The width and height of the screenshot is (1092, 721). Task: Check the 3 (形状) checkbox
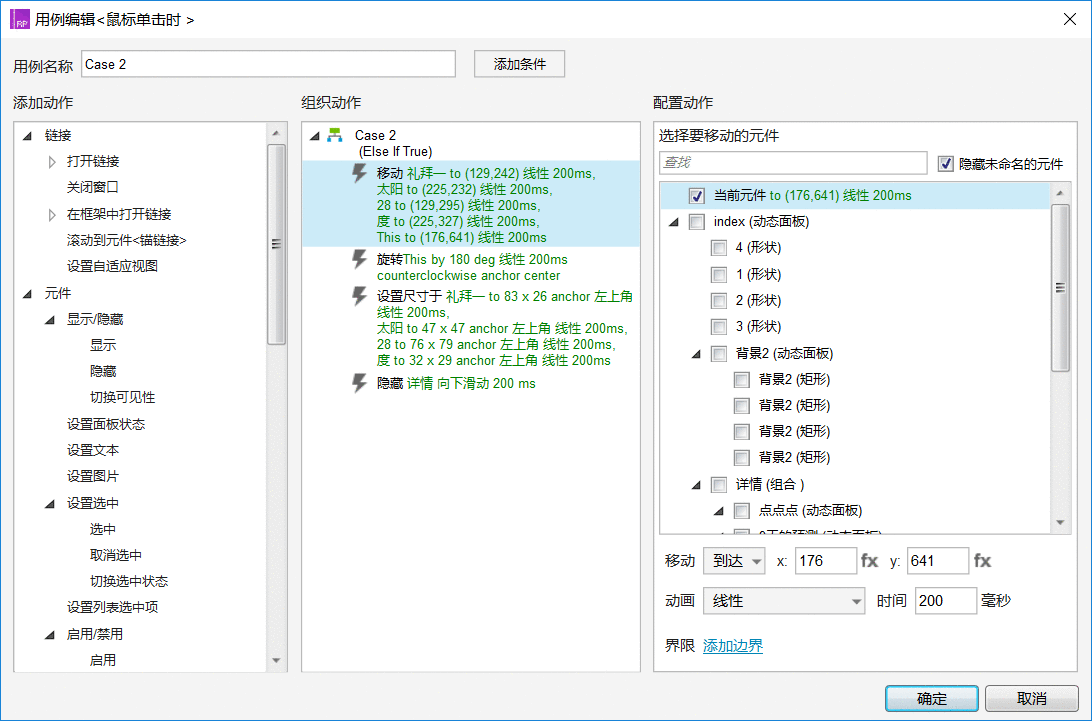click(719, 327)
